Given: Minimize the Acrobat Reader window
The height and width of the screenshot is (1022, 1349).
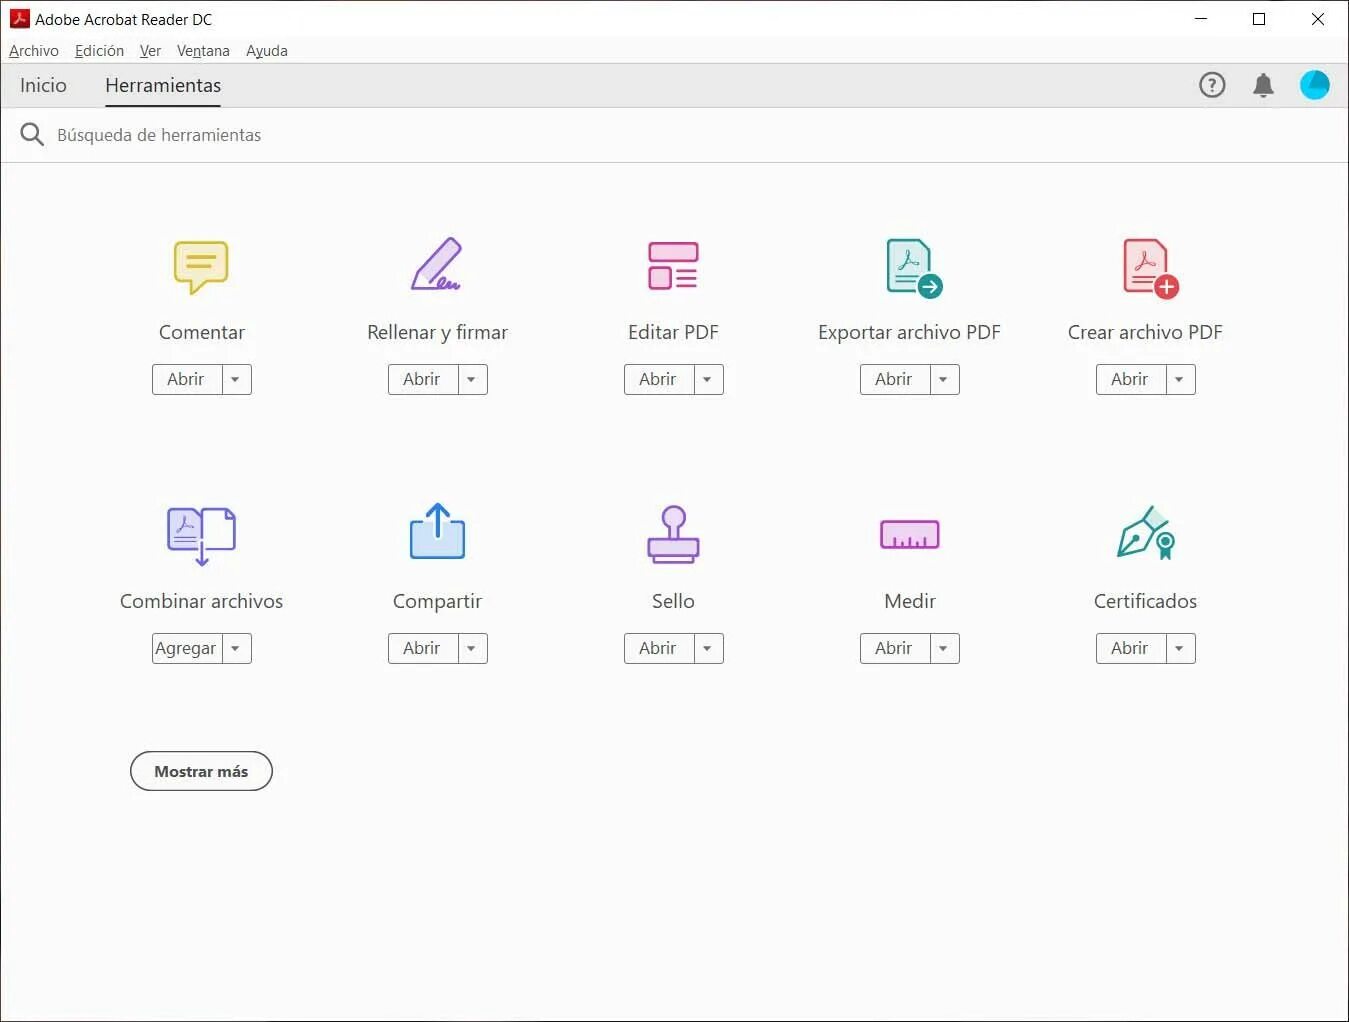Looking at the screenshot, I should click(1201, 19).
